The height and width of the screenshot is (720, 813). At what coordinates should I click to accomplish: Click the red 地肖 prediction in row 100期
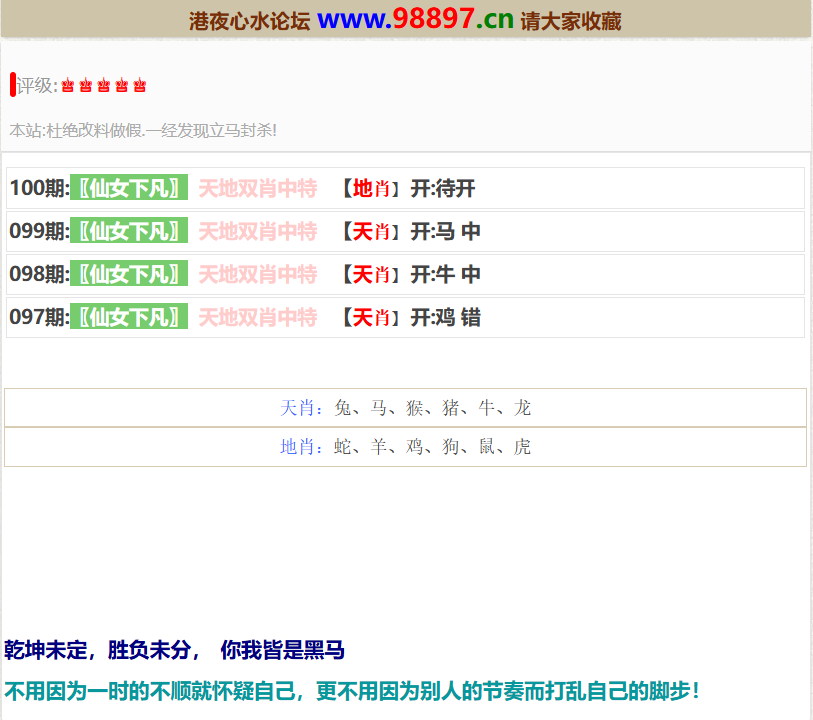pyautogui.click(x=371, y=188)
